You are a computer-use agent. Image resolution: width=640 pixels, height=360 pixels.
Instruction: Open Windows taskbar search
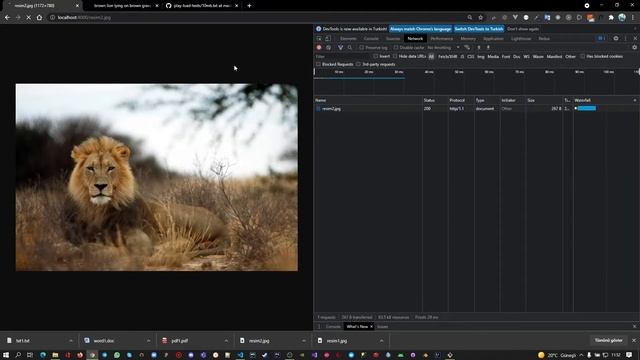click(x=18, y=355)
